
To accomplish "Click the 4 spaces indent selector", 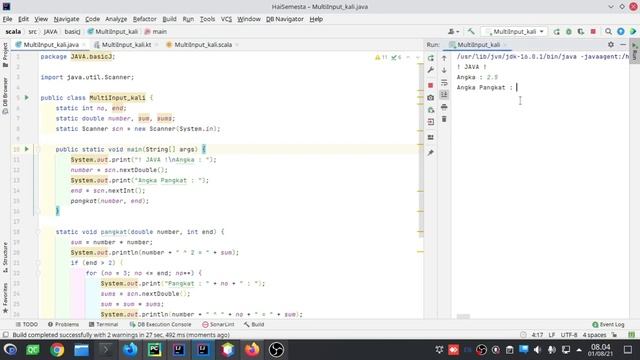I will (594, 335).
